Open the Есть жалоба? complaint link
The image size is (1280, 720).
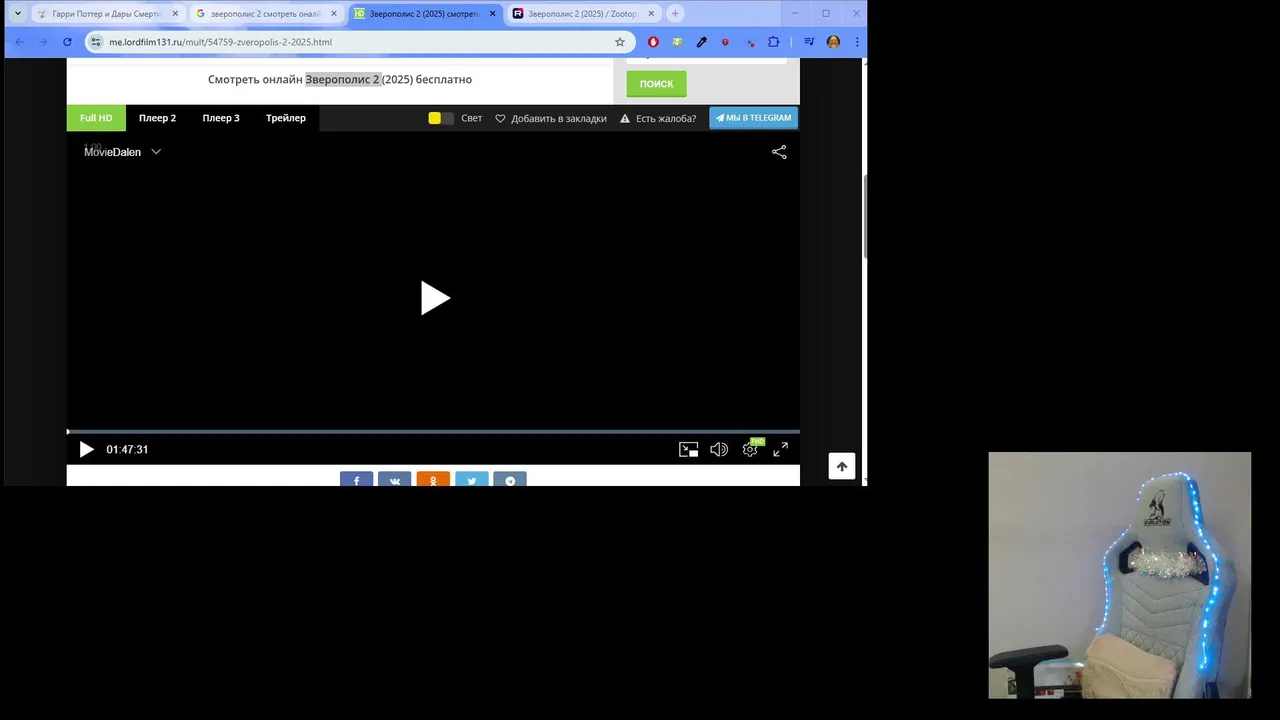click(x=658, y=118)
